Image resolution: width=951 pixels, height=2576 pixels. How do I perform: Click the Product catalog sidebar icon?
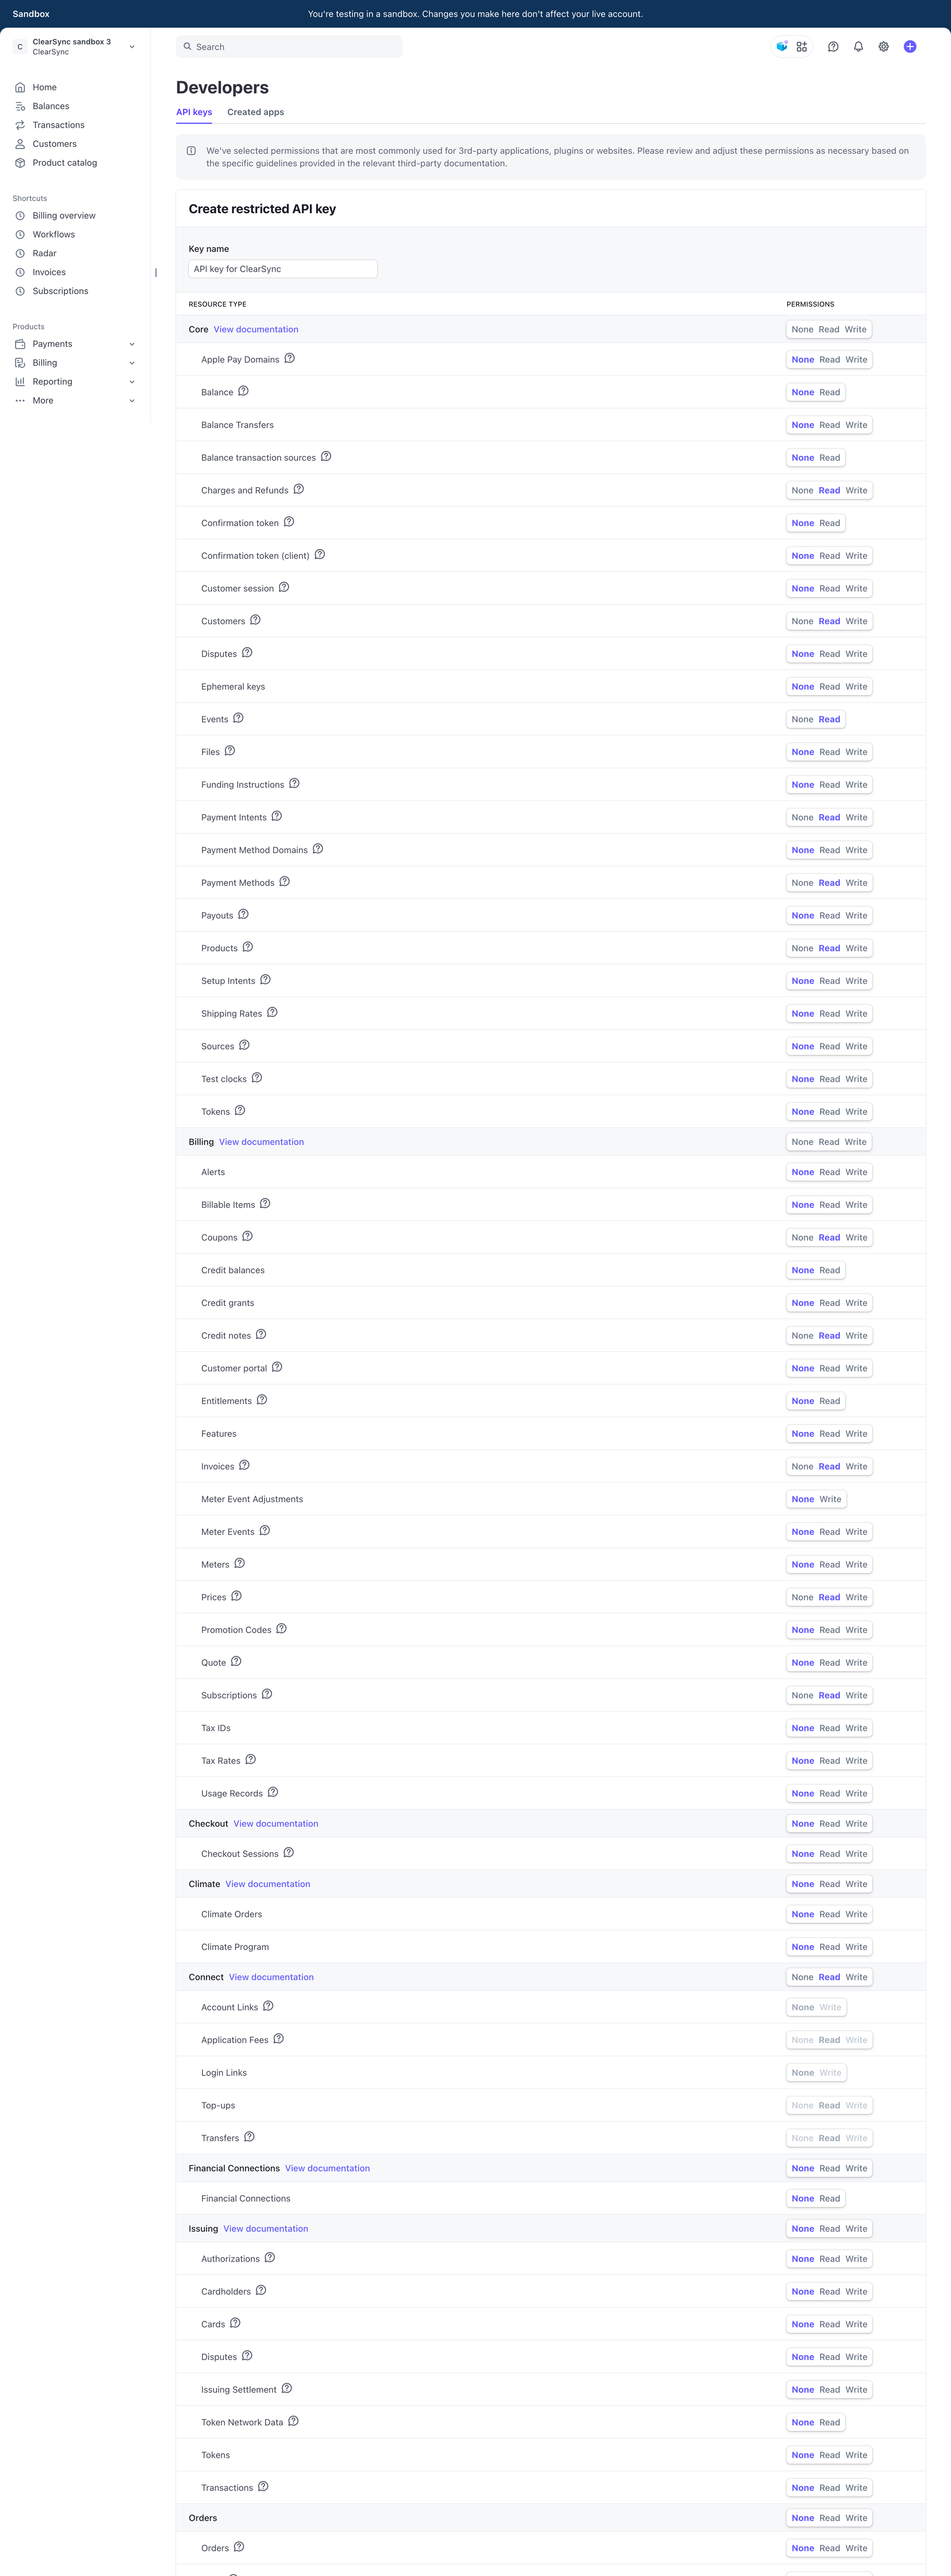(20, 163)
